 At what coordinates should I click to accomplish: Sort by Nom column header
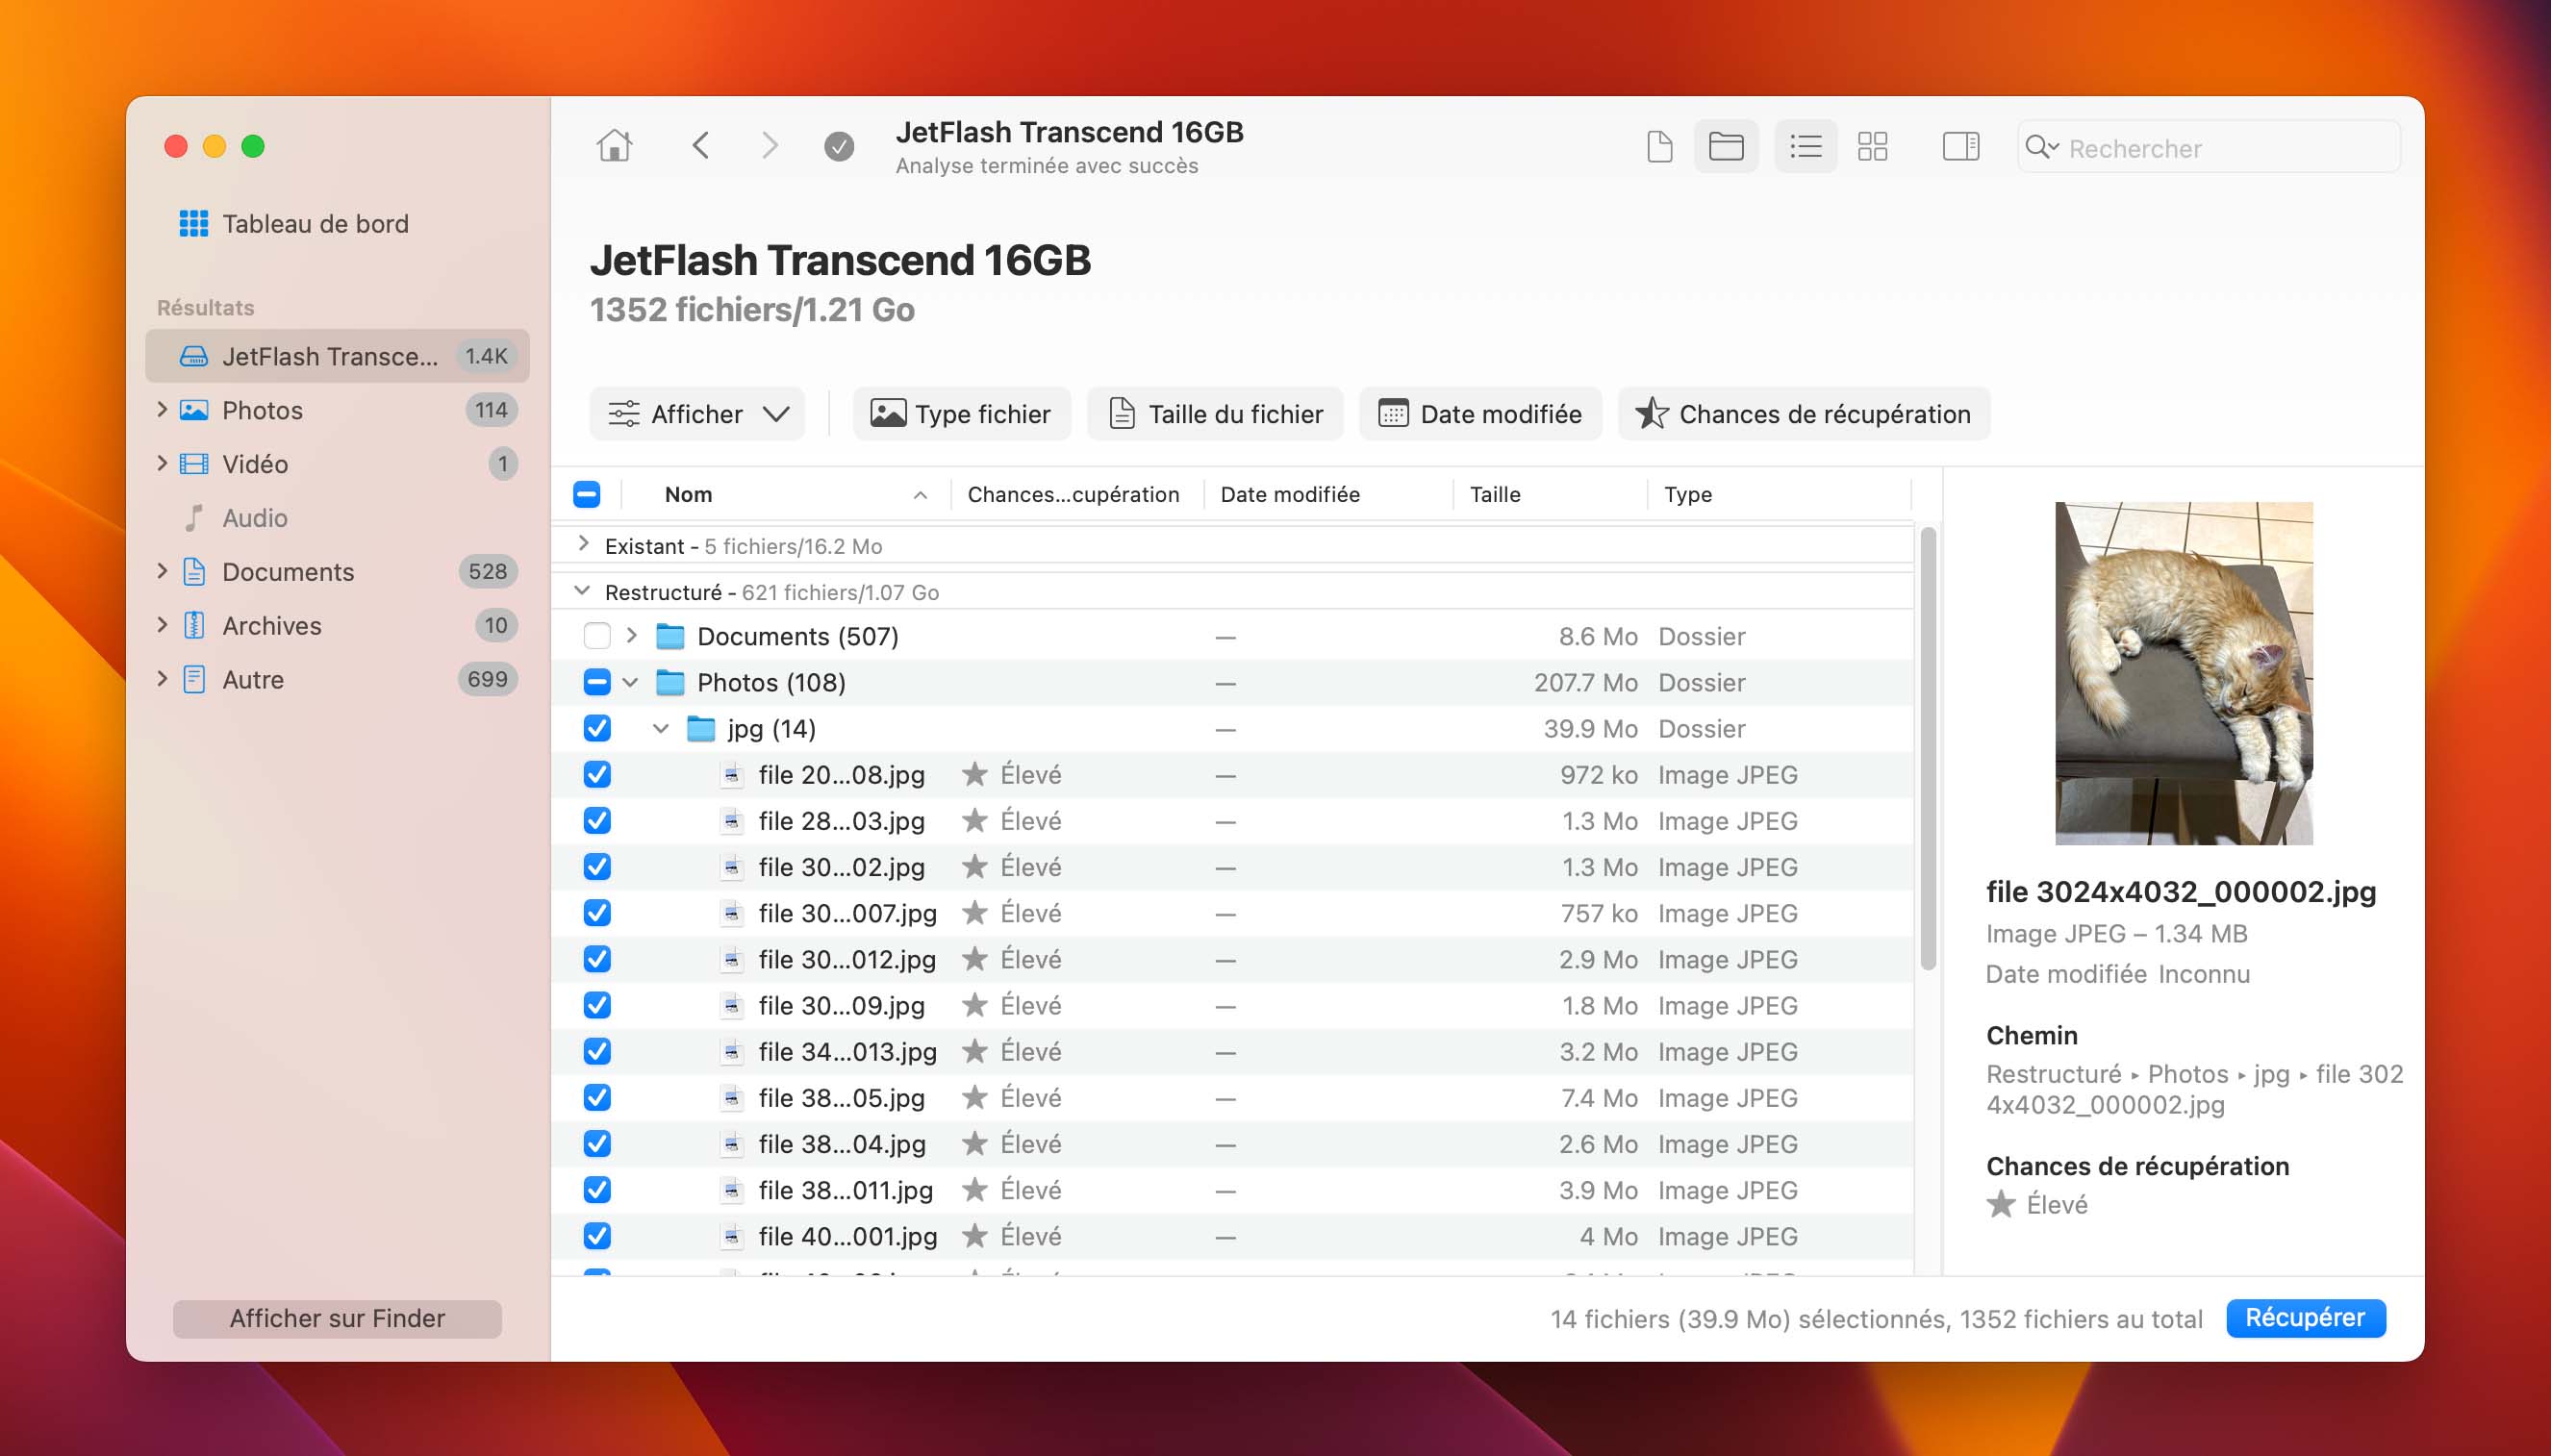(785, 494)
